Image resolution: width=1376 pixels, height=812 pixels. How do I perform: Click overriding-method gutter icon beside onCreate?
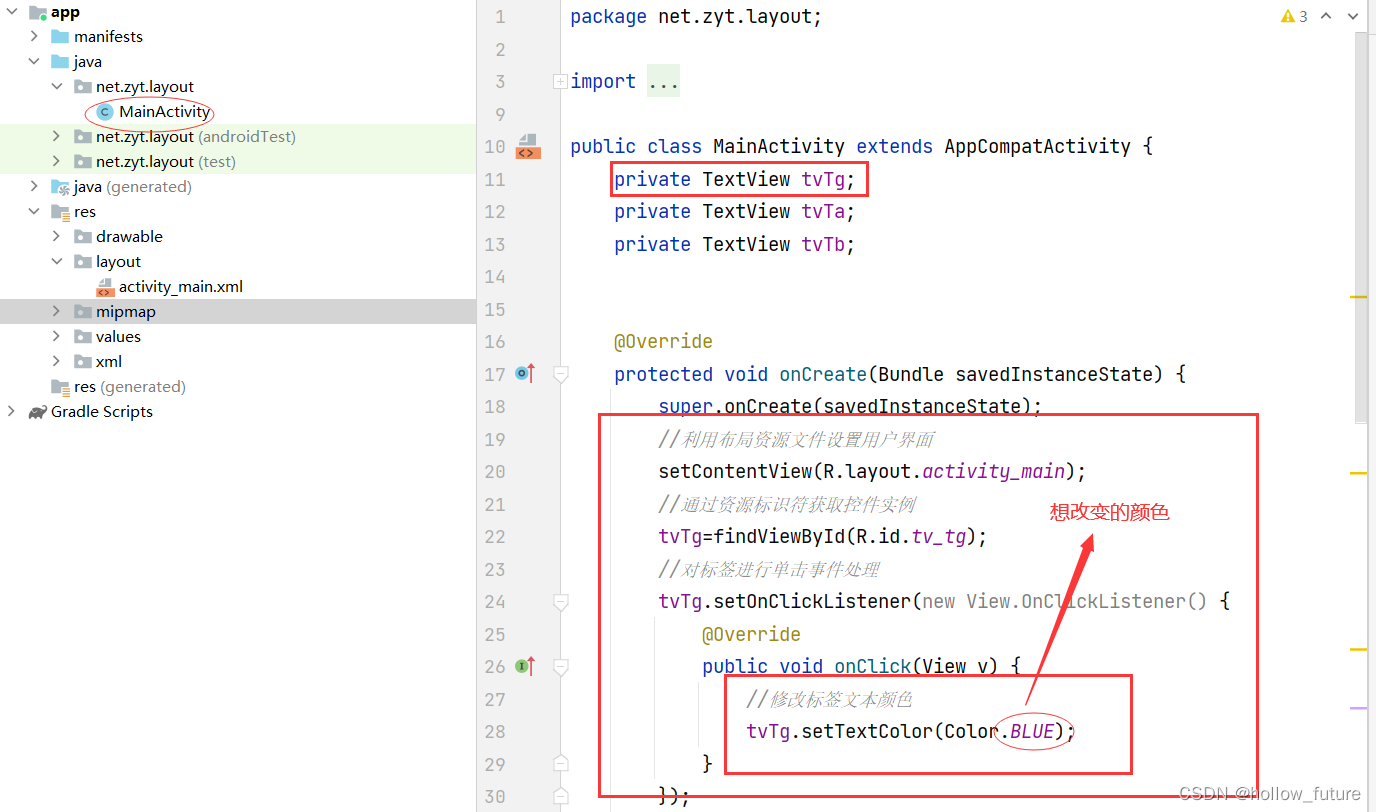(524, 373)
